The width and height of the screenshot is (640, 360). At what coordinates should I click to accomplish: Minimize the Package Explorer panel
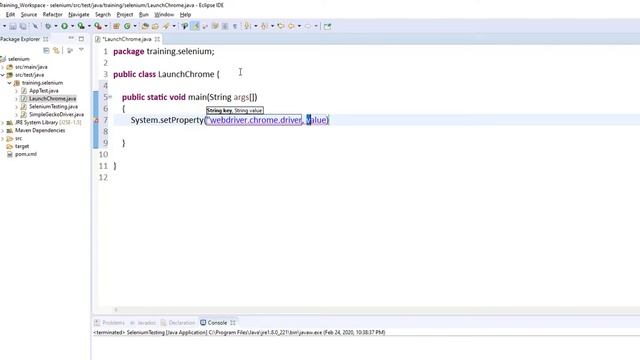coord(71,38)
